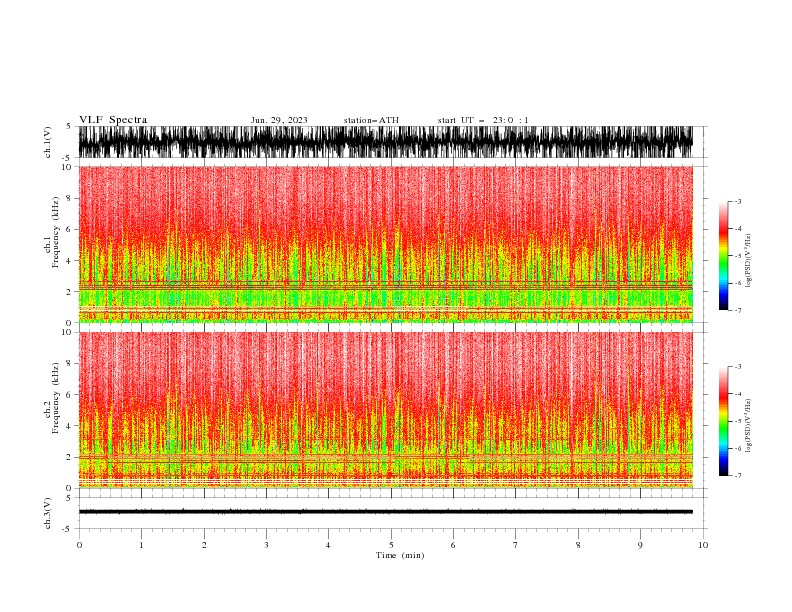Click the ch.2 "Frequency (kHz)" axis label
The height and width of the screenshot is (612, 792).
(56, 398)
